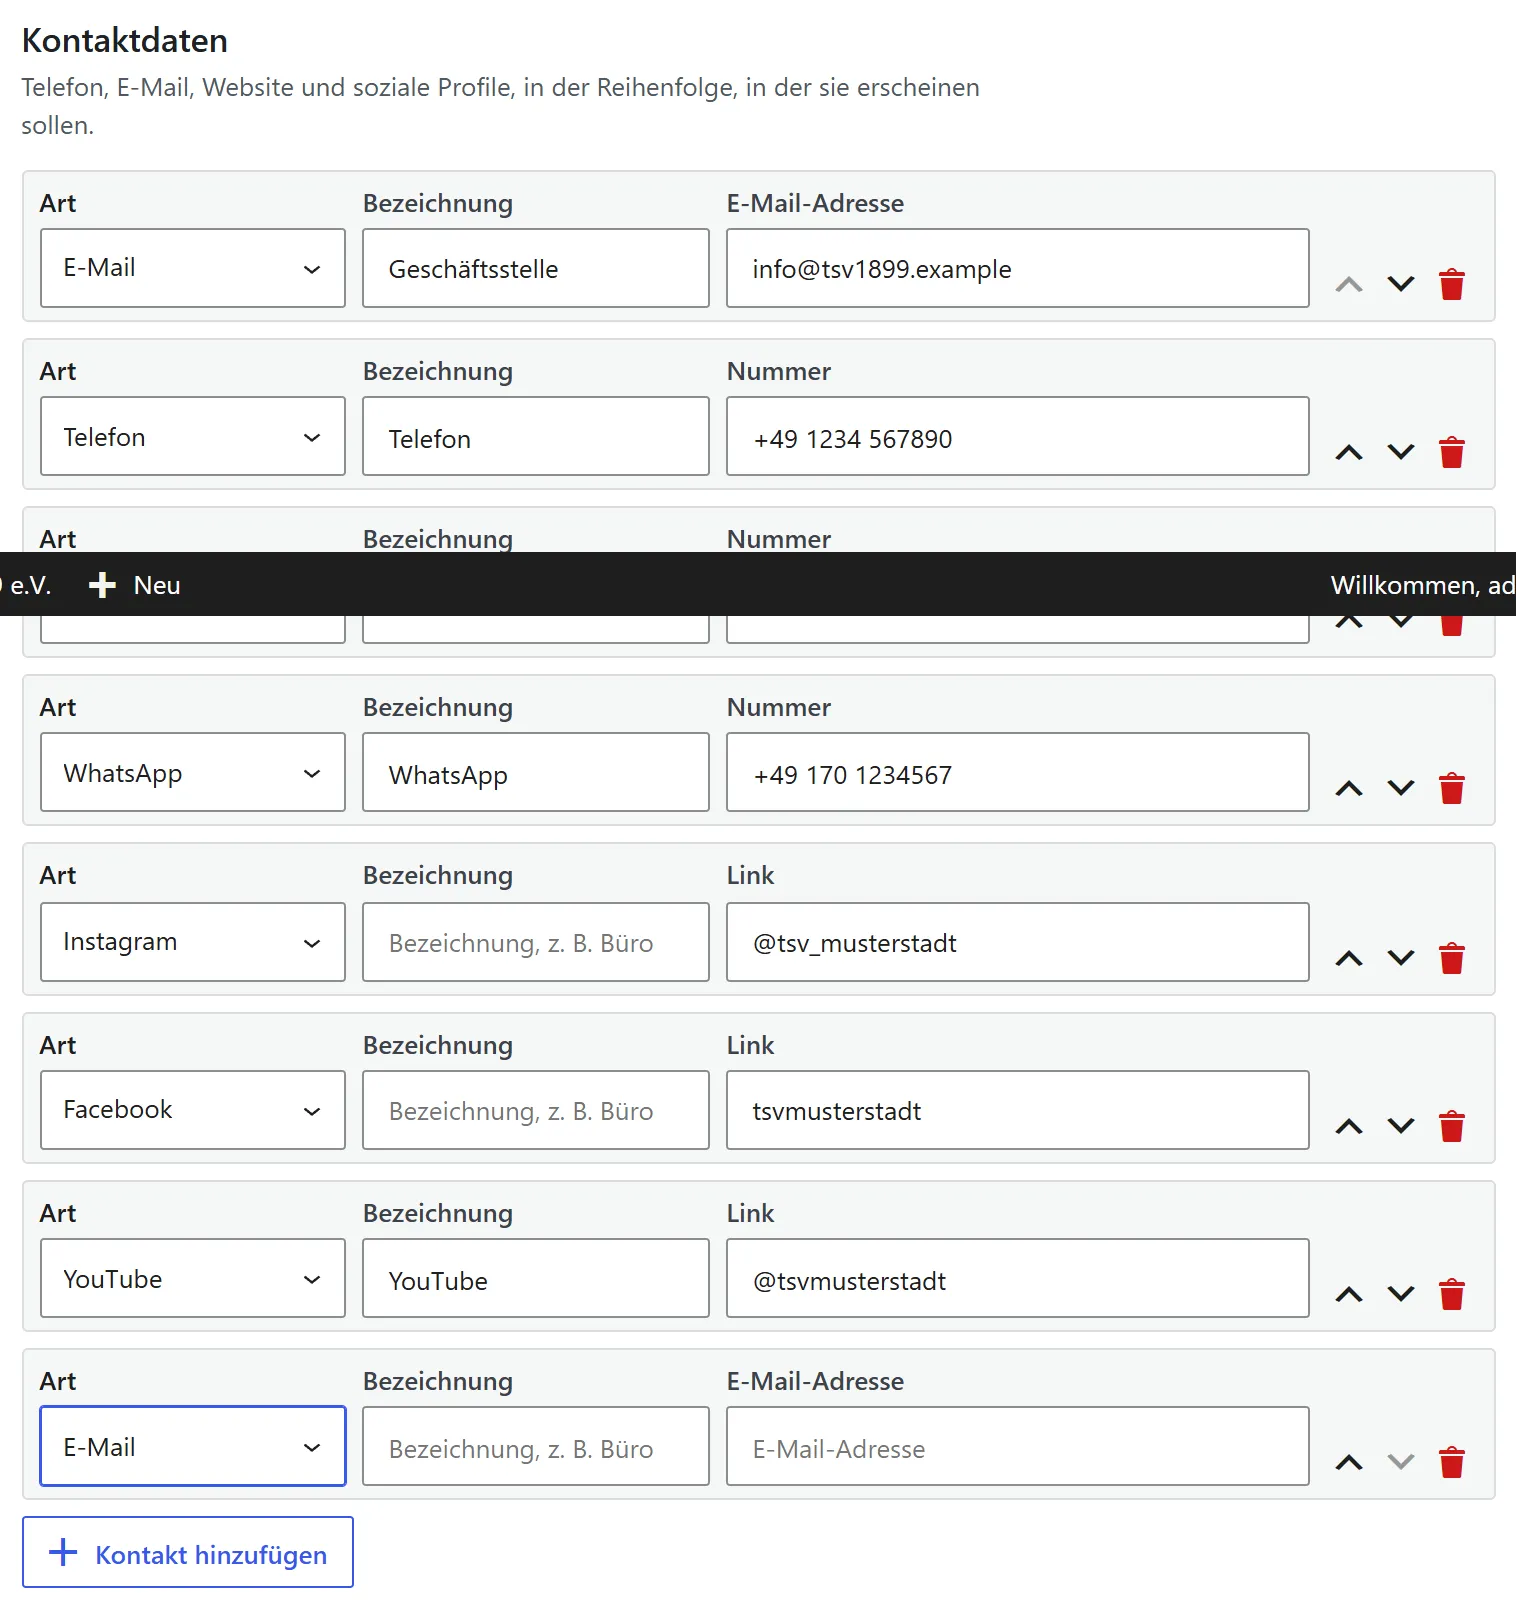Delete the last empty E-Mail row
The height and width of the screenshot is (1614, 1516).
(1452, 1462)
